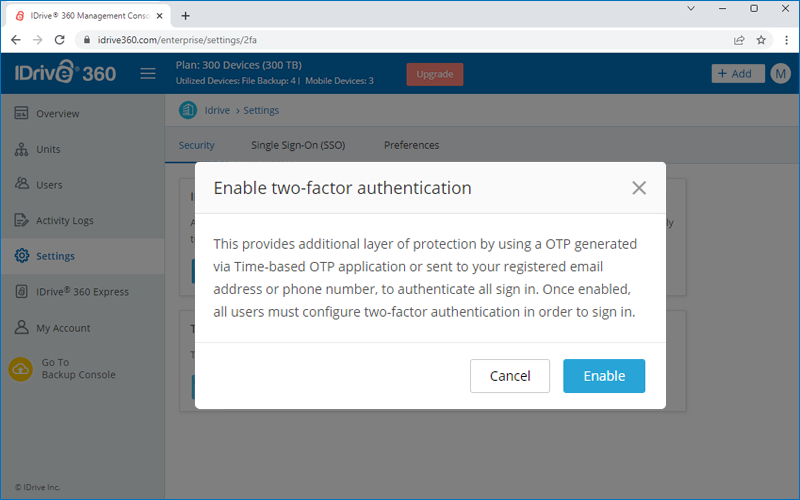Switch to Single Sign-On (SSO) tab
Image resolution: width=800 pixels, height=500 pixels.
point(298,145)
